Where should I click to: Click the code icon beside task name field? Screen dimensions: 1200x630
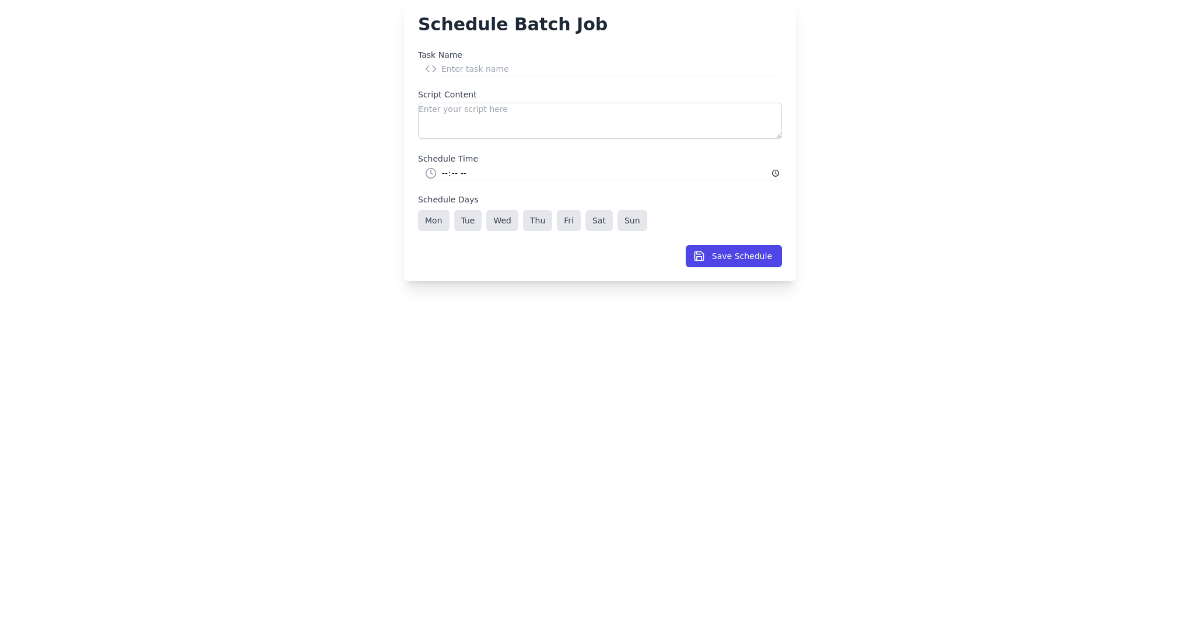click(430, 69)
